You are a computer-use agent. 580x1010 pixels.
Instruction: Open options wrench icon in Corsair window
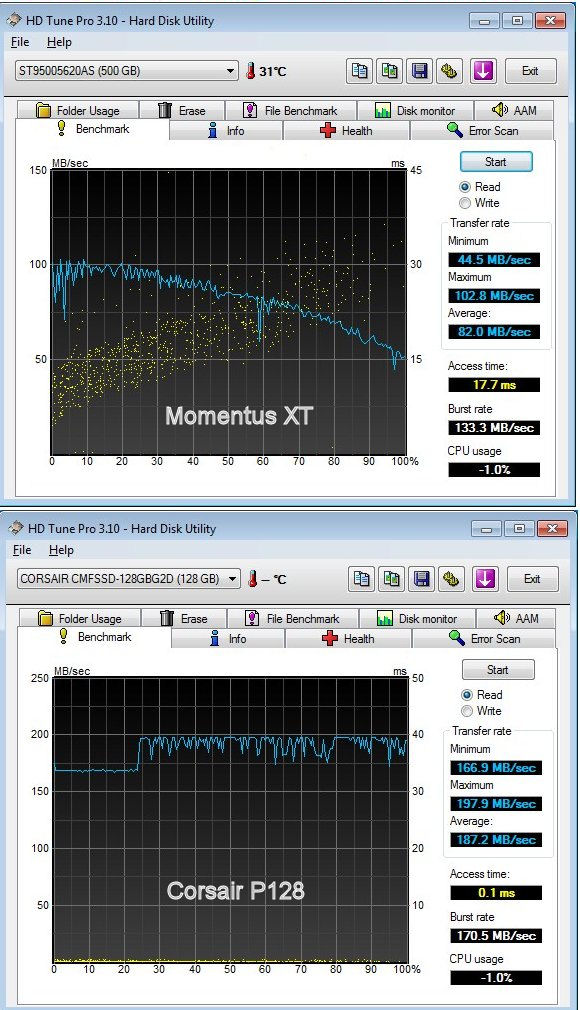click(452, 578)
